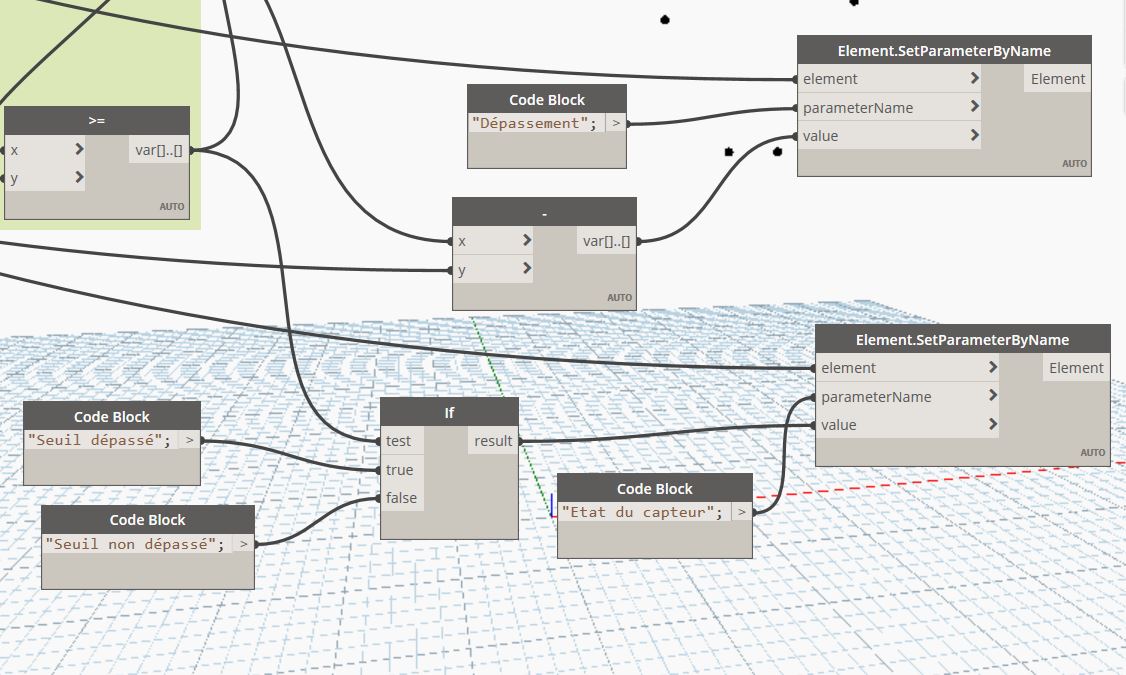
Task: Click the false input of If node
Action: click(402, 498)
